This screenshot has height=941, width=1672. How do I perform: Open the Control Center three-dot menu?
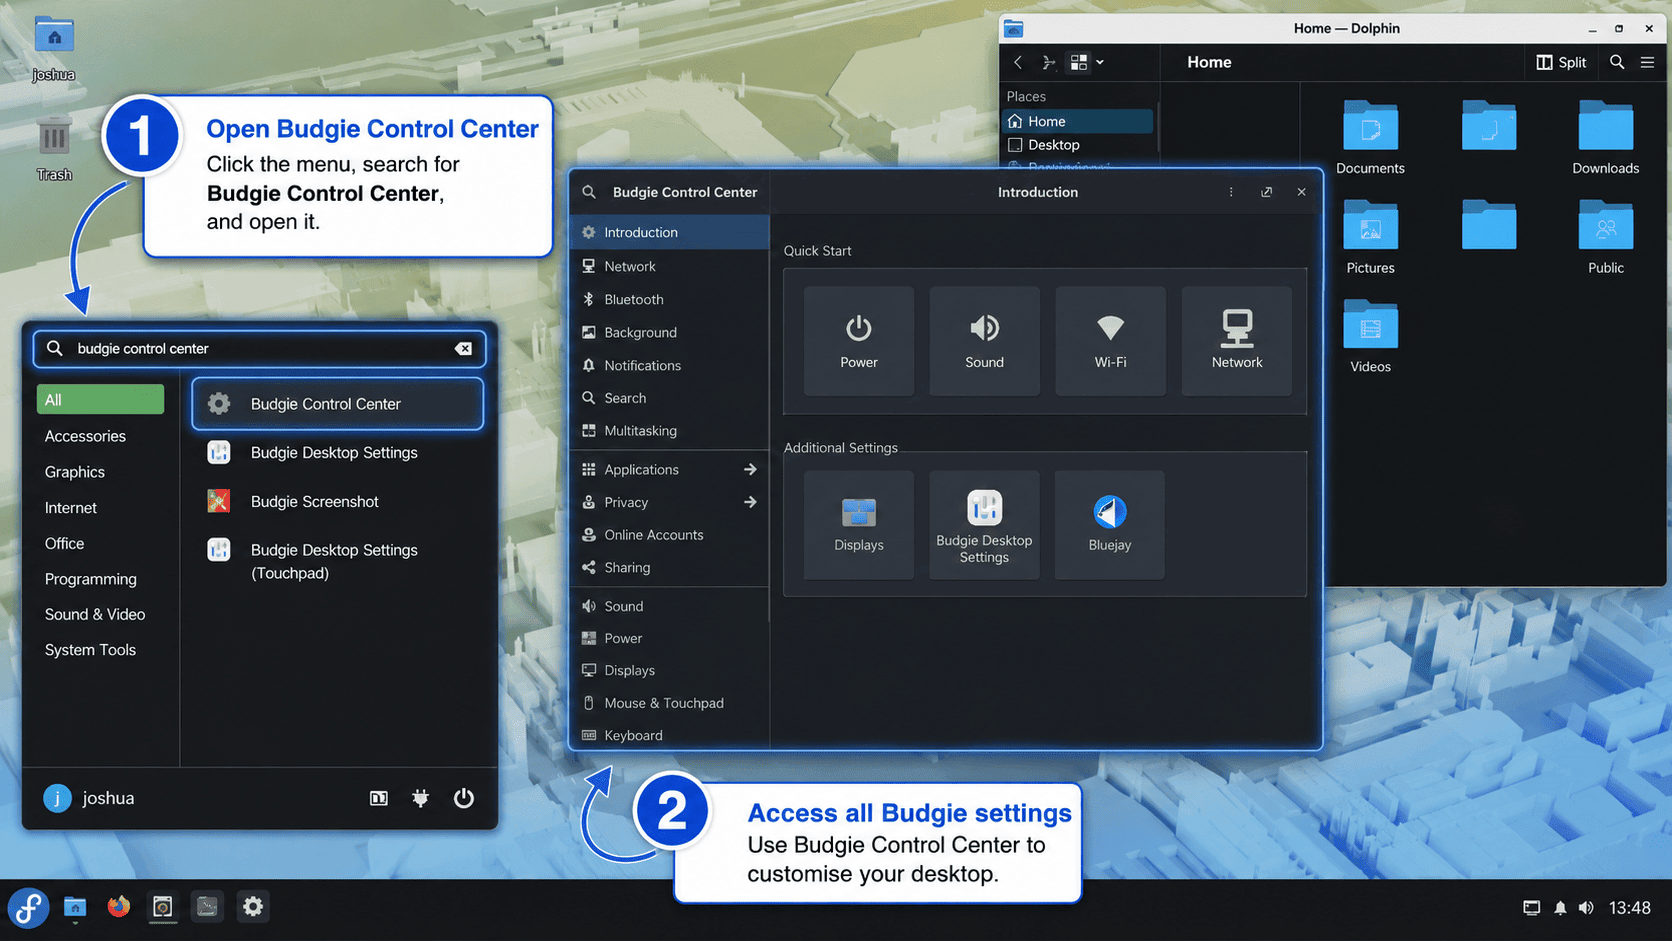(x=1231, y=192)
